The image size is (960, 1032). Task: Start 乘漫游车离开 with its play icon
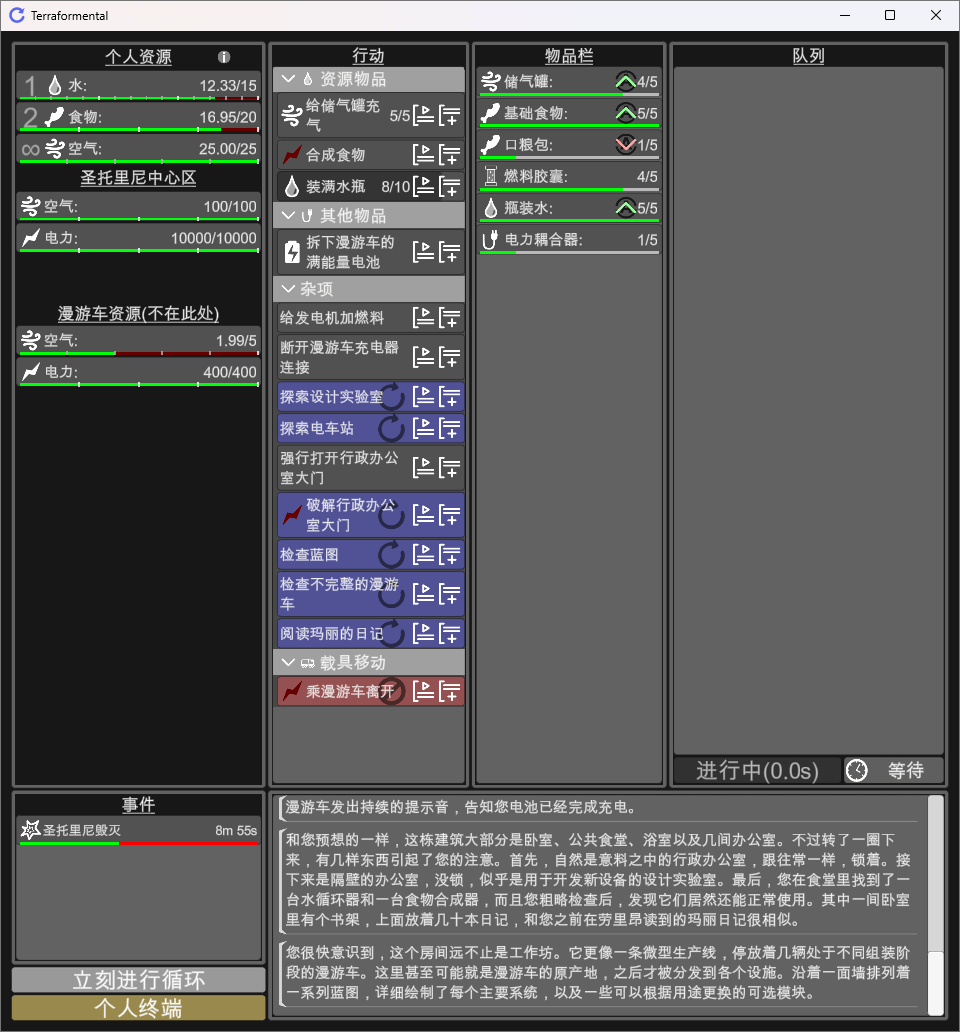pos(423,691)
